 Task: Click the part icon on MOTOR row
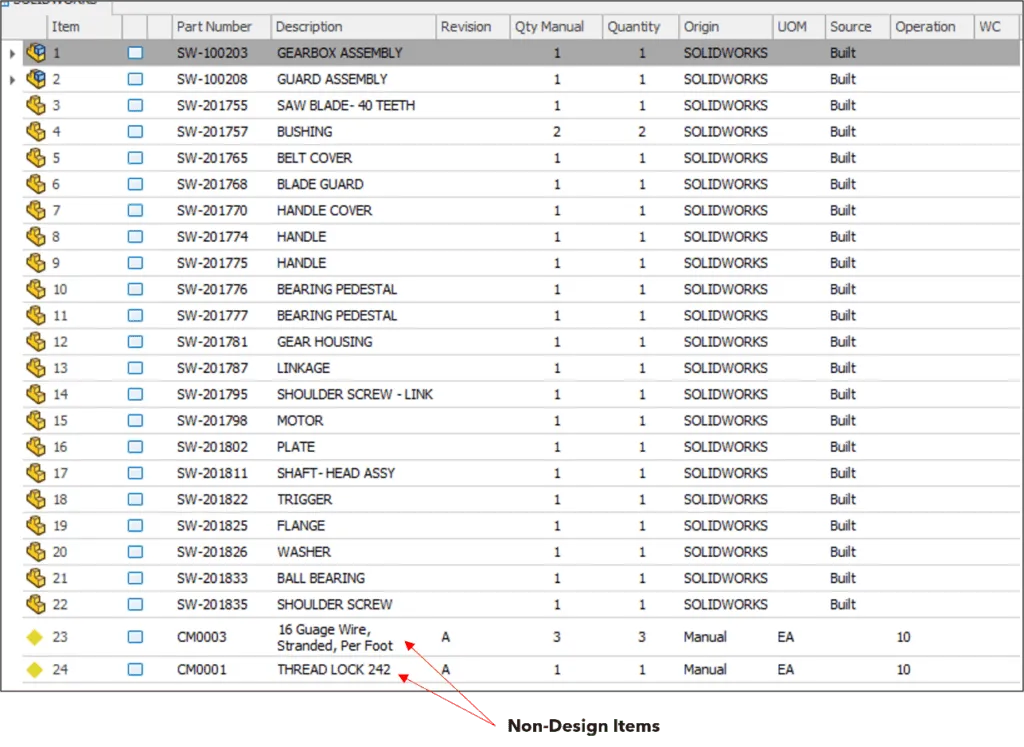[x=36, y=421]
